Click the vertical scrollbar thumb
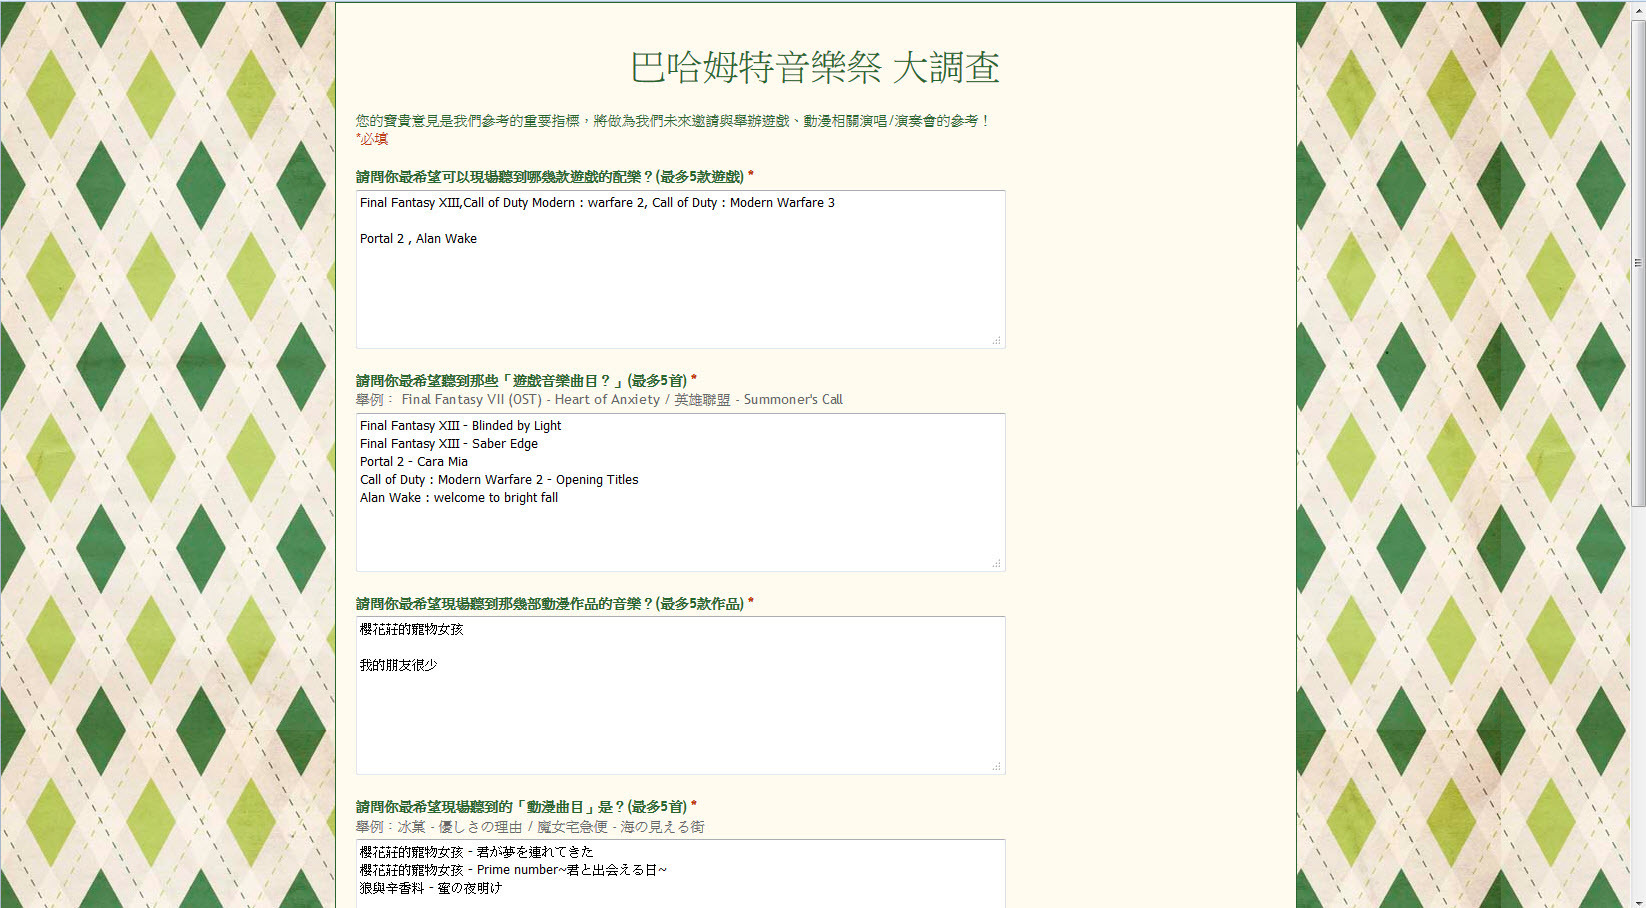This screenshot has width=1646, height=908. (1637, 262)
